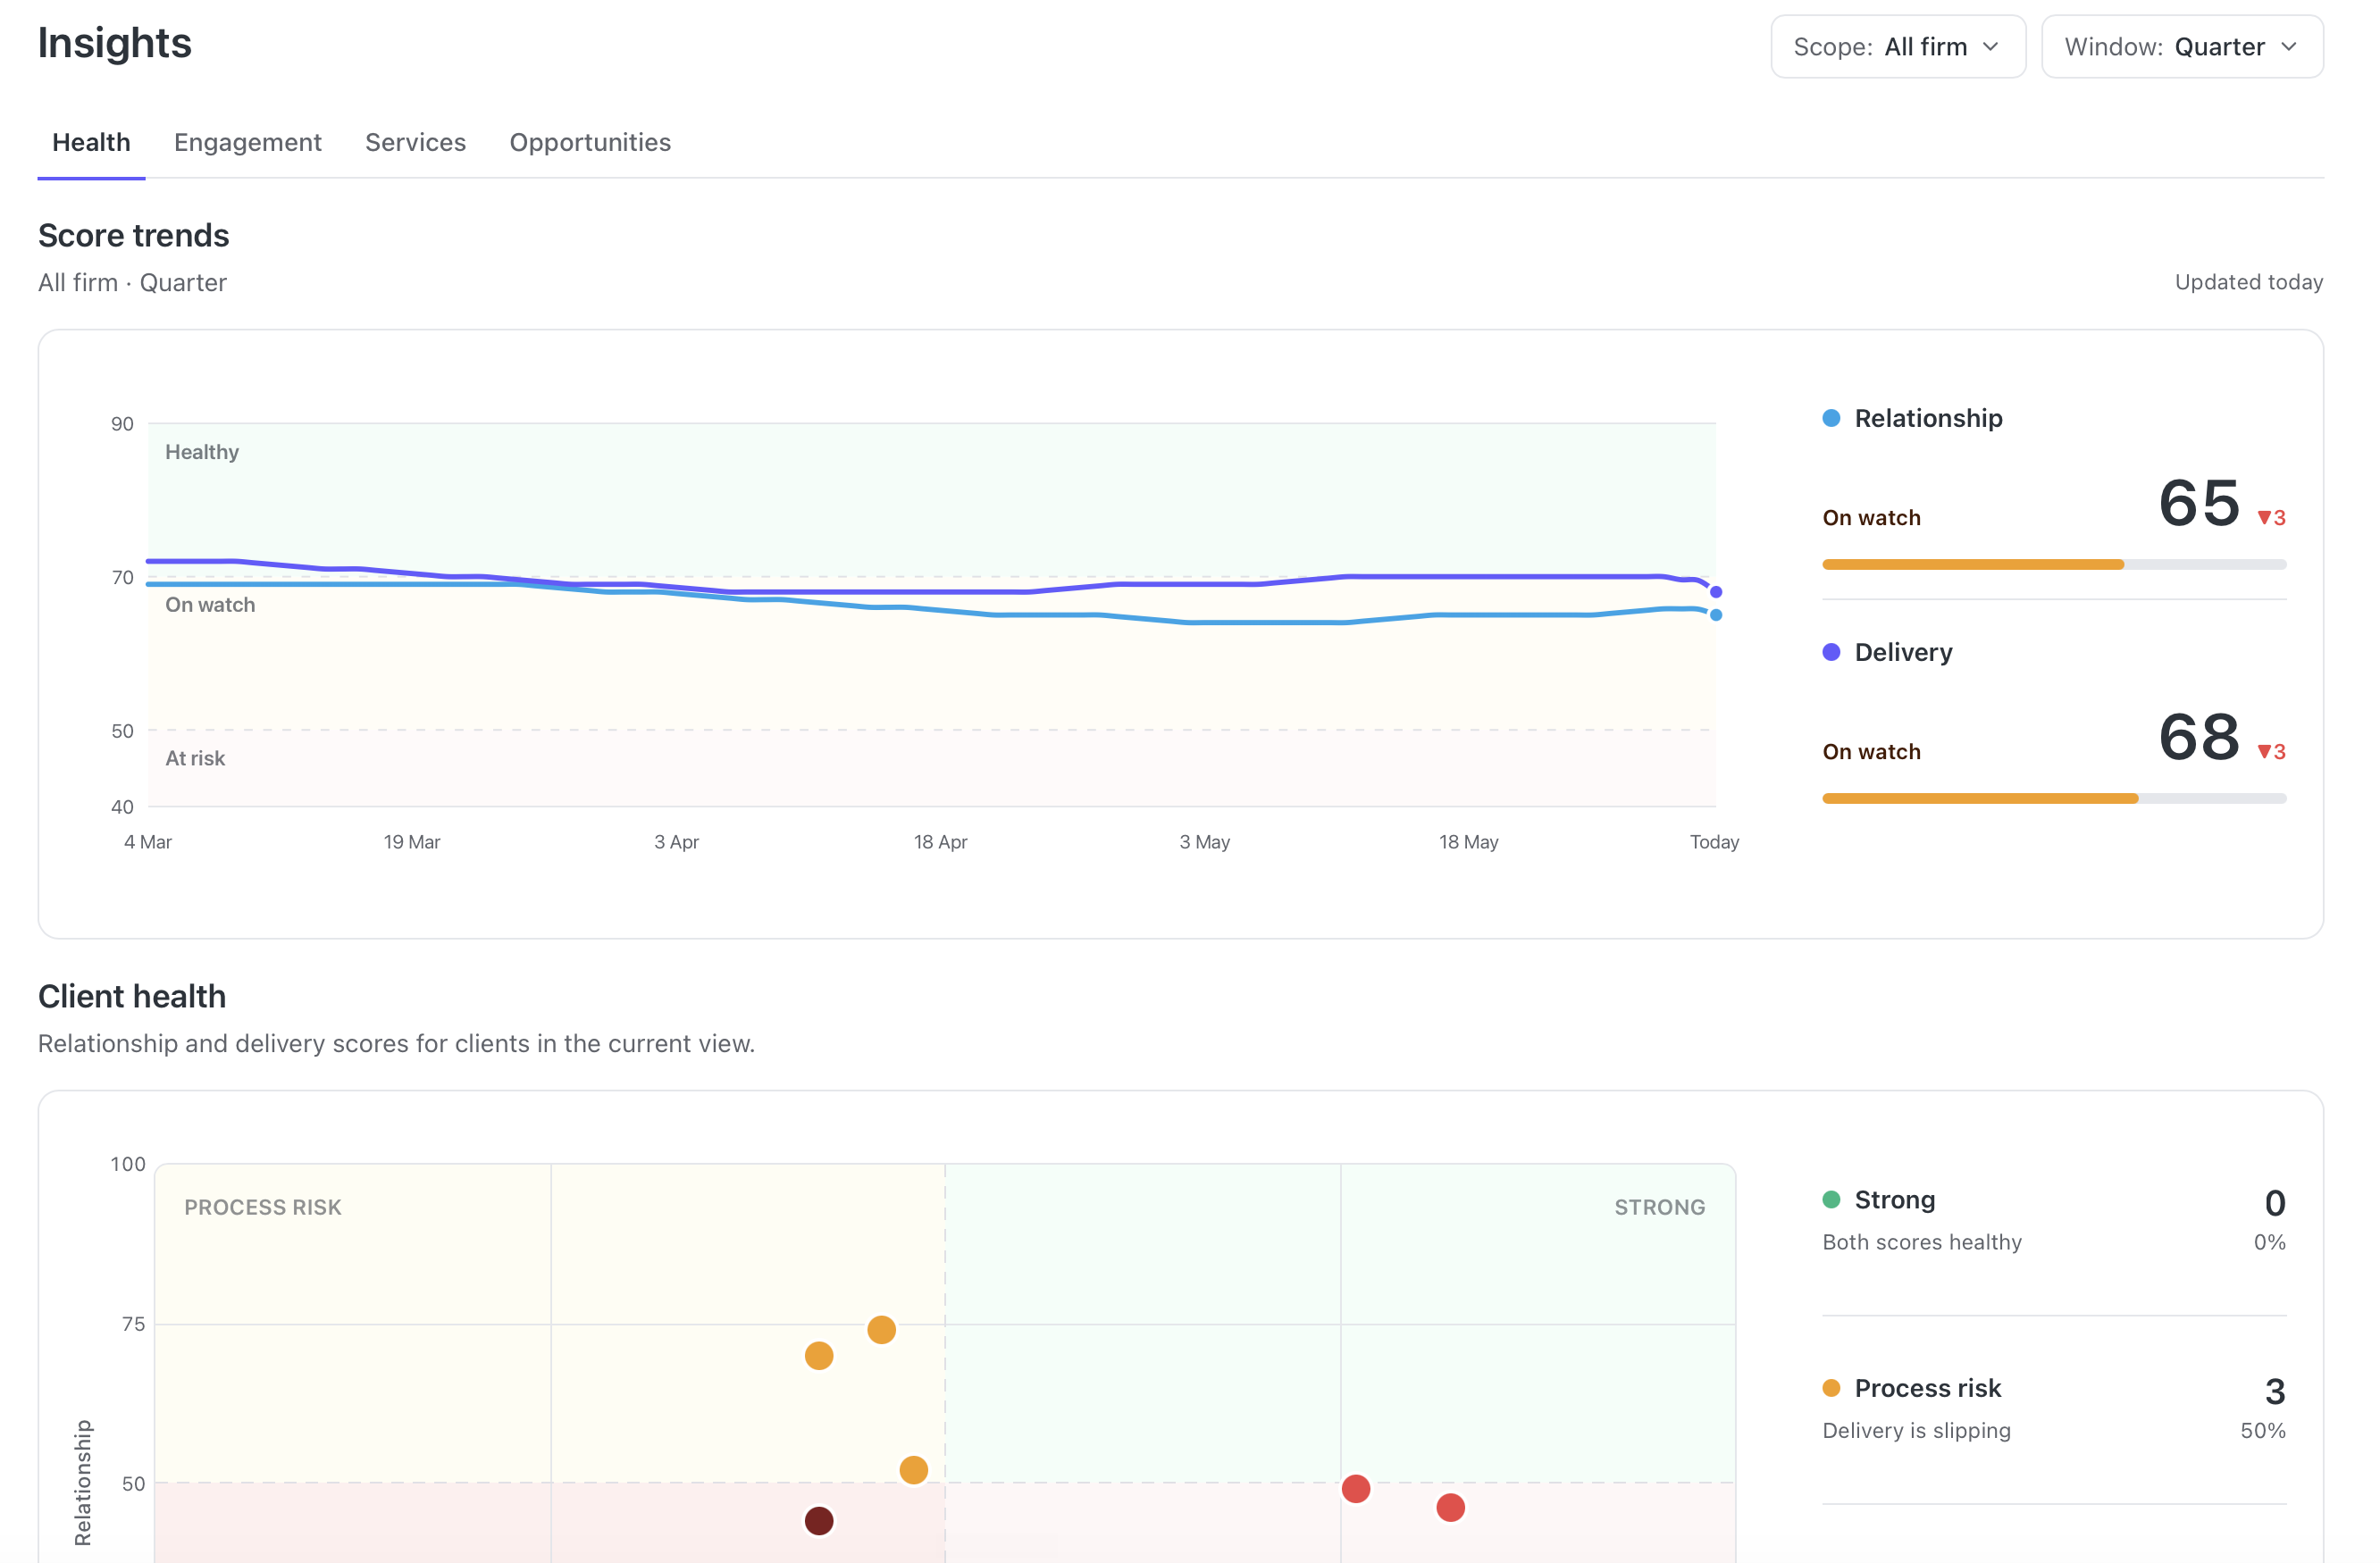Click the rightmost red client dot

[1450, 1508]
